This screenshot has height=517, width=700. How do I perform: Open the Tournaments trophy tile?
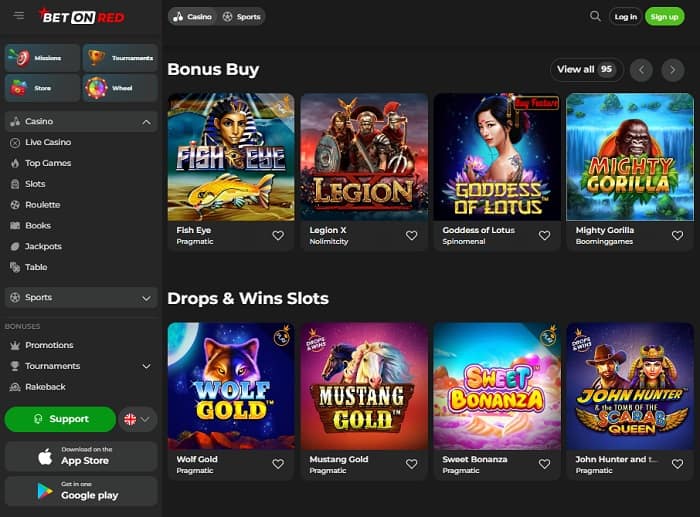pos(121,58)
